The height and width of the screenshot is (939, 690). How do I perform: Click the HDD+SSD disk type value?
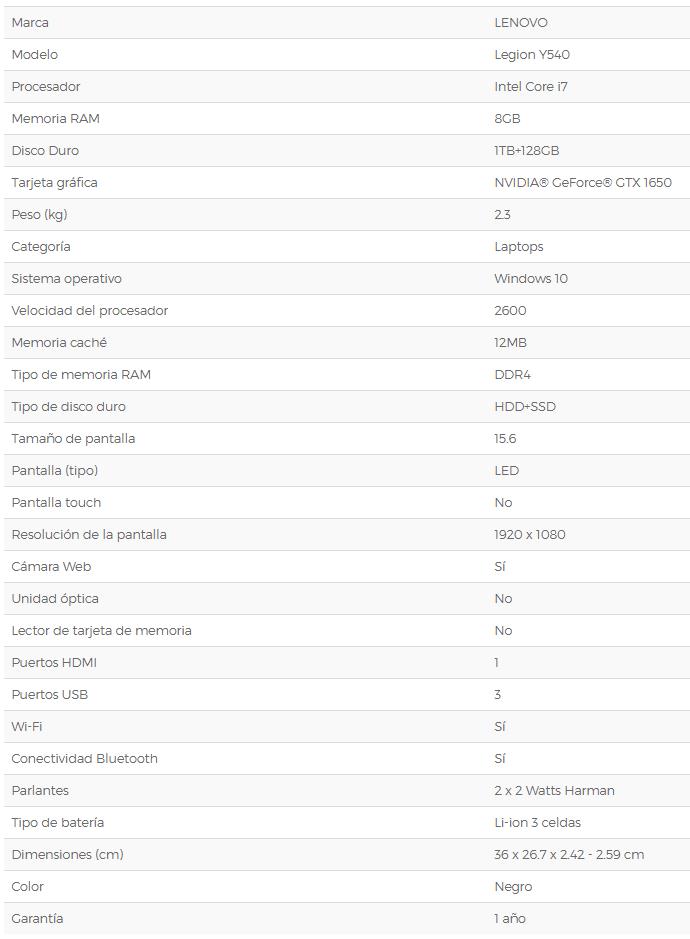click(x=525, y=407)
